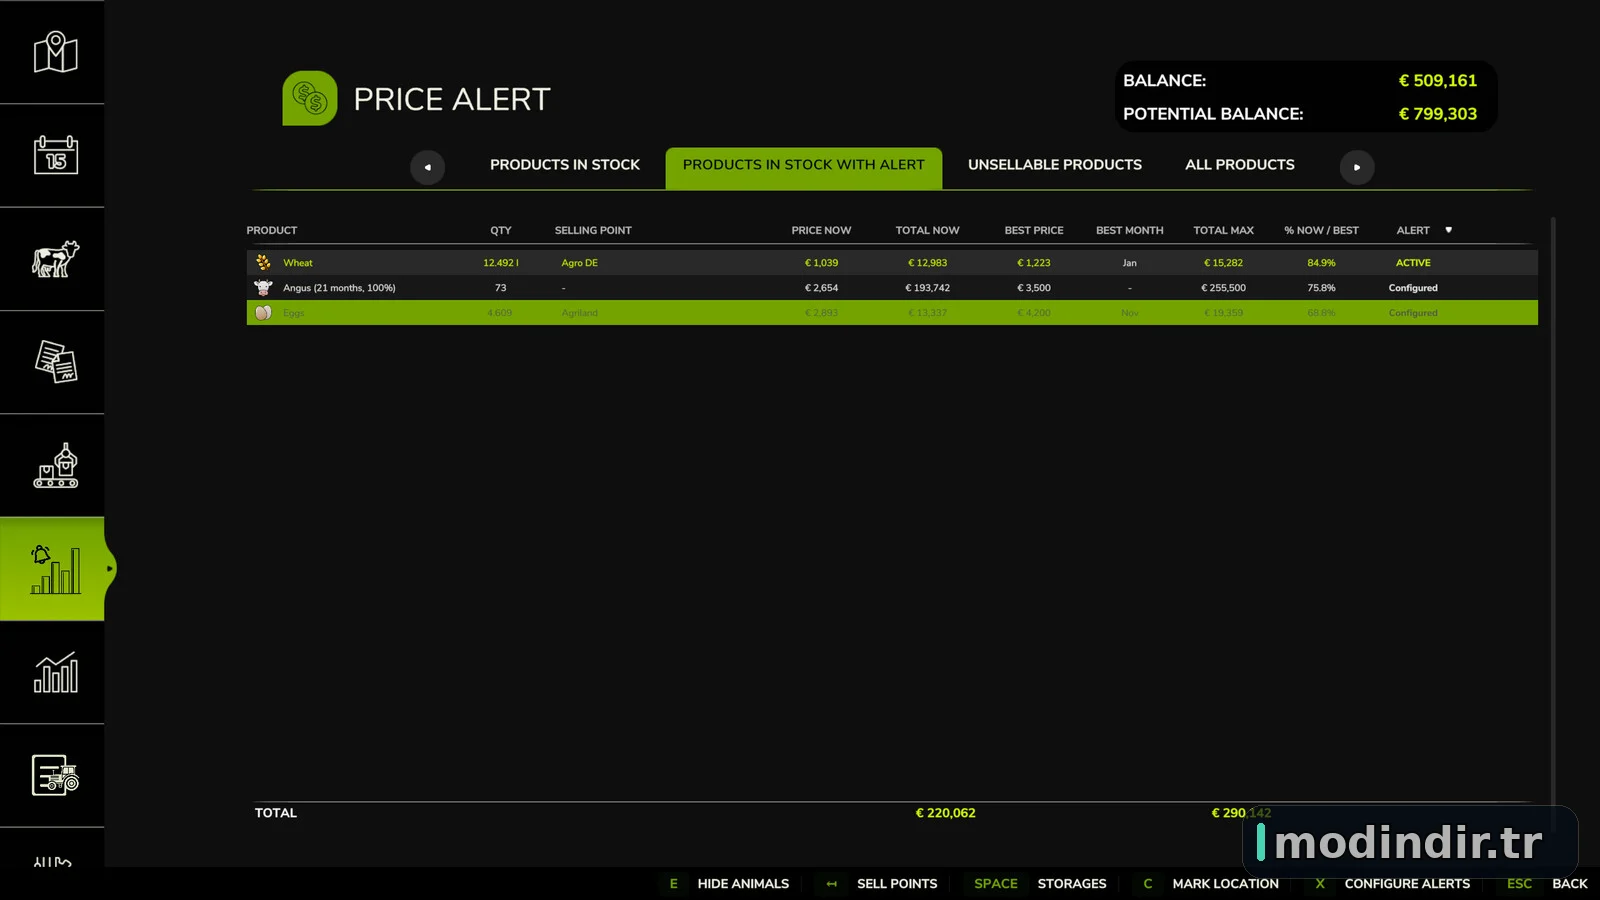Select the price alert bell chart icon
This screenshot has width=1600, height=900.
click(55, 569)
